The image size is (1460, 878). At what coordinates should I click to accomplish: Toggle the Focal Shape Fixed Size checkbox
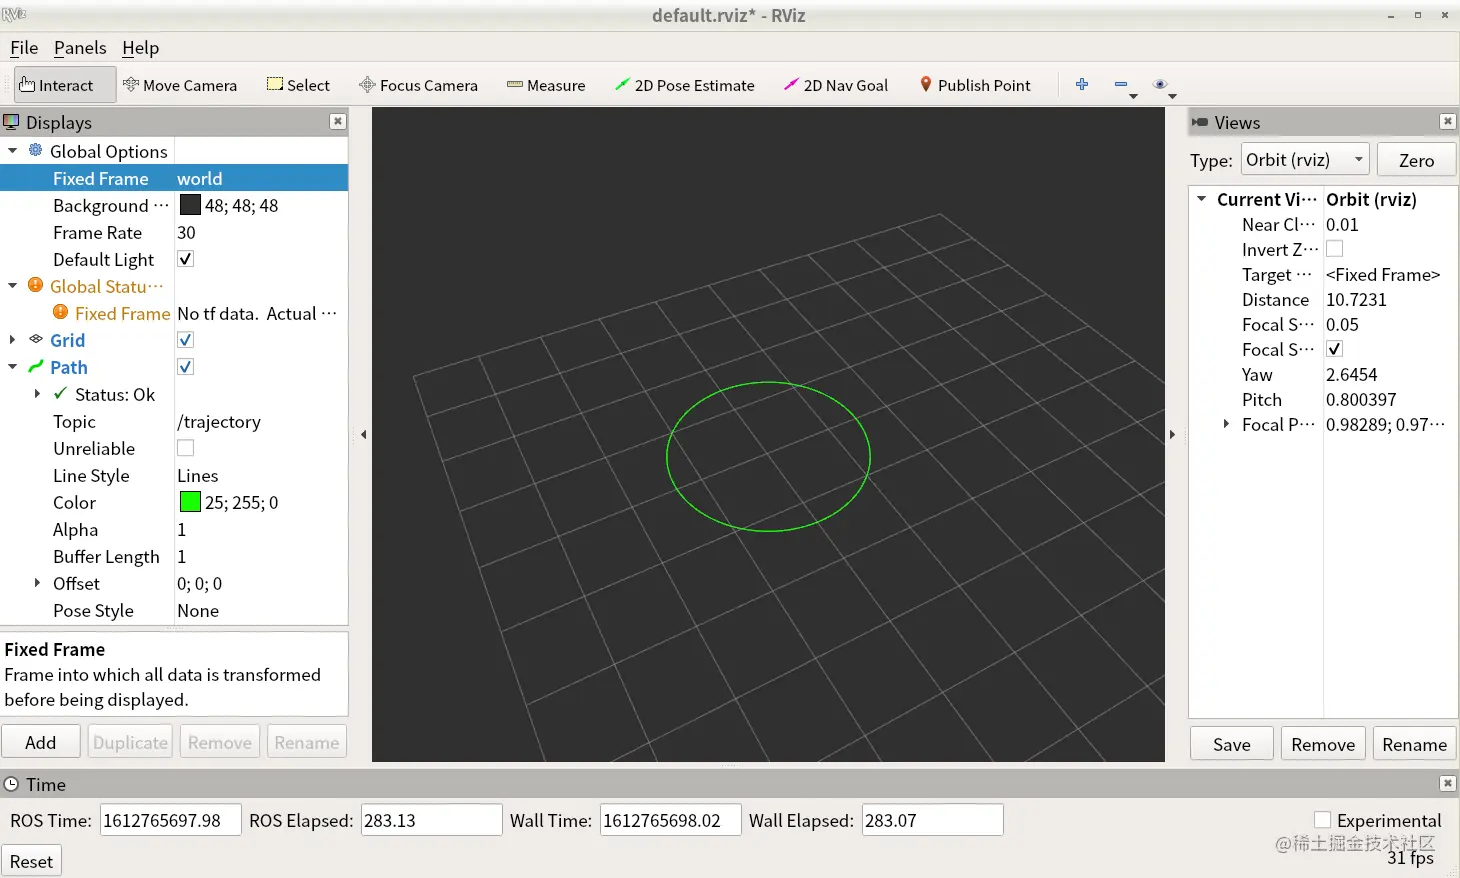coord(1334,349)
